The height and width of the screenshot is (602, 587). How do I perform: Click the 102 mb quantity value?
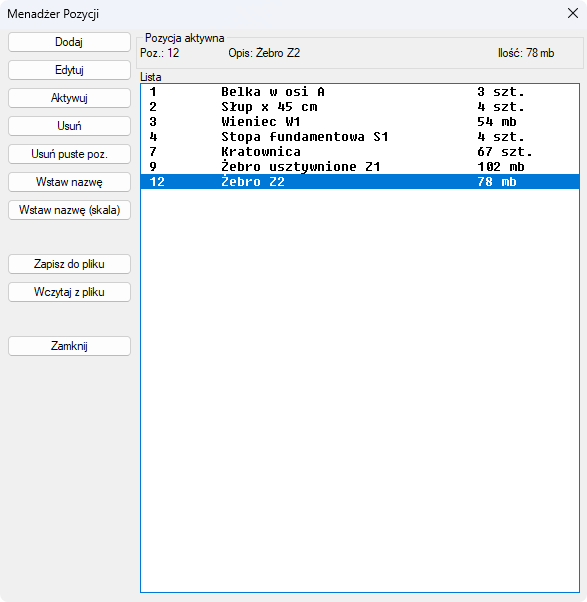click(x=501, y=167)
